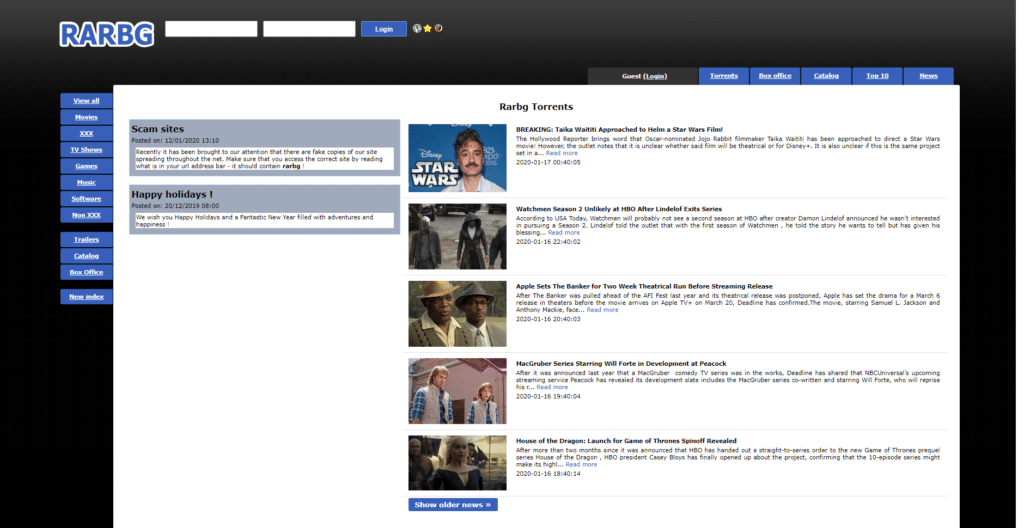The height and width of the screenshot is (528, 1024).
Task: Click Read more on The Banker article
Action: (x=602, y=310)
